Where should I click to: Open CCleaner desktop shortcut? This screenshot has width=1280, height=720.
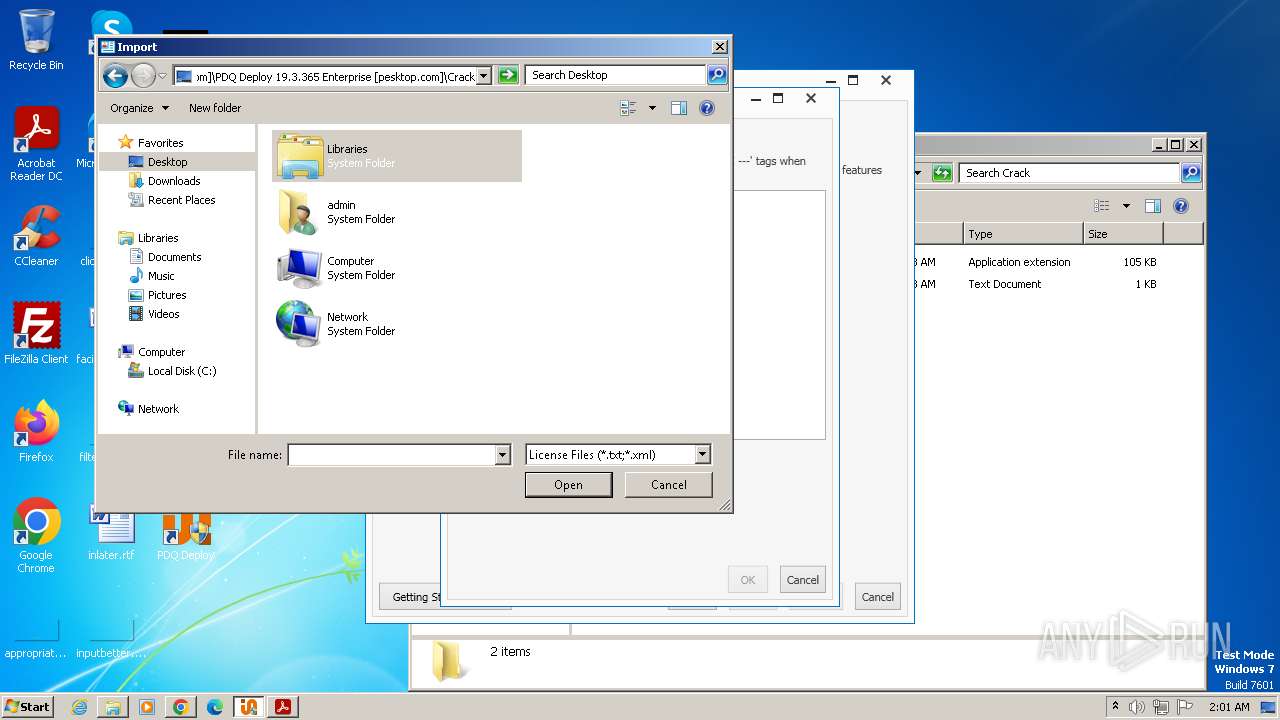click(x=36, y=236)
